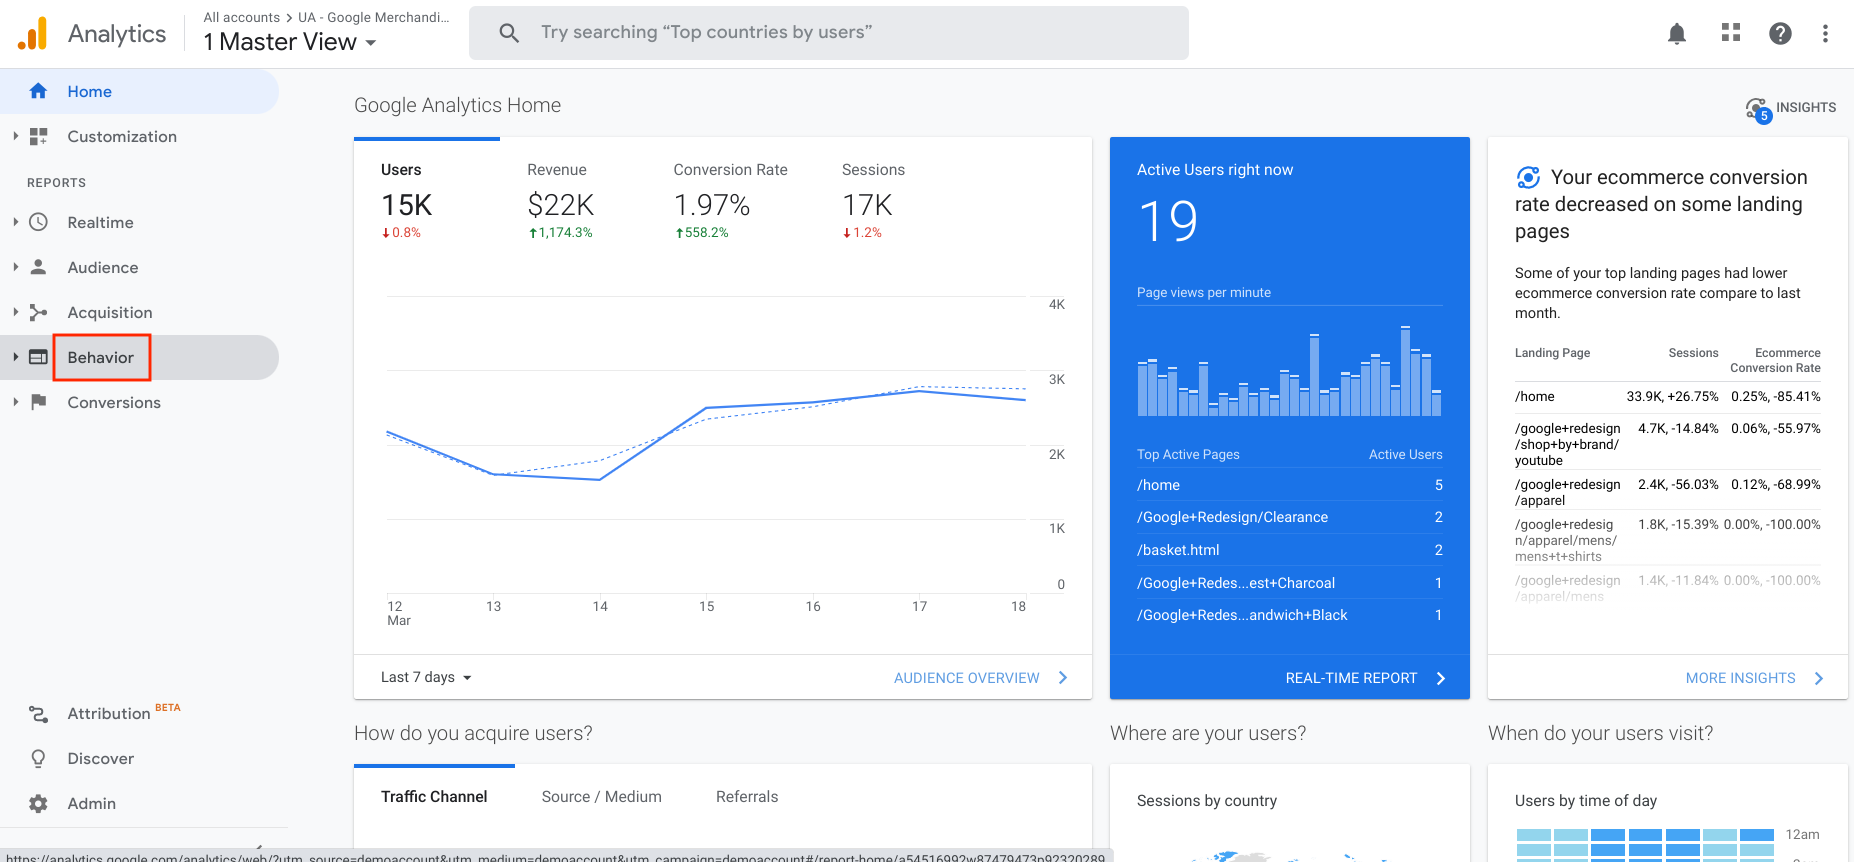
Task: Open the three-dot more options menu
Action: tap(1825, 34)
